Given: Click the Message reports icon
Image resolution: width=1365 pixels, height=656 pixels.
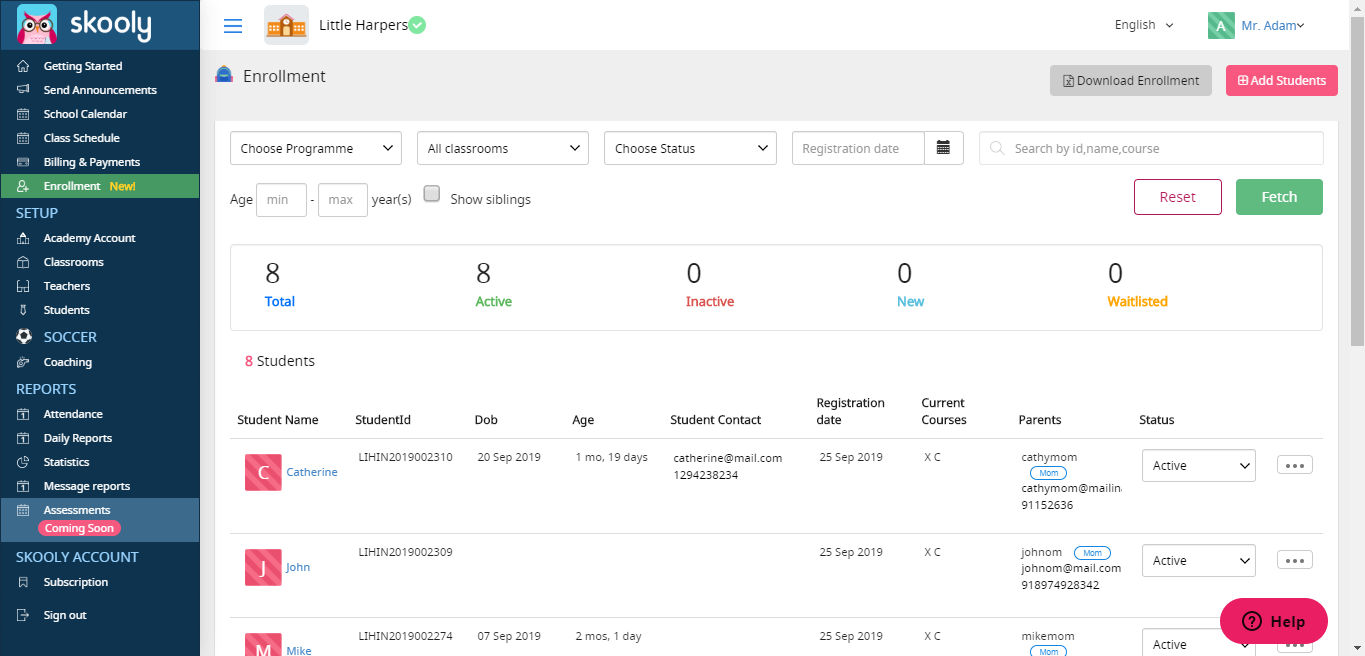Looking at the screenshot, I should pyautogui.click(x=23, y=486).
